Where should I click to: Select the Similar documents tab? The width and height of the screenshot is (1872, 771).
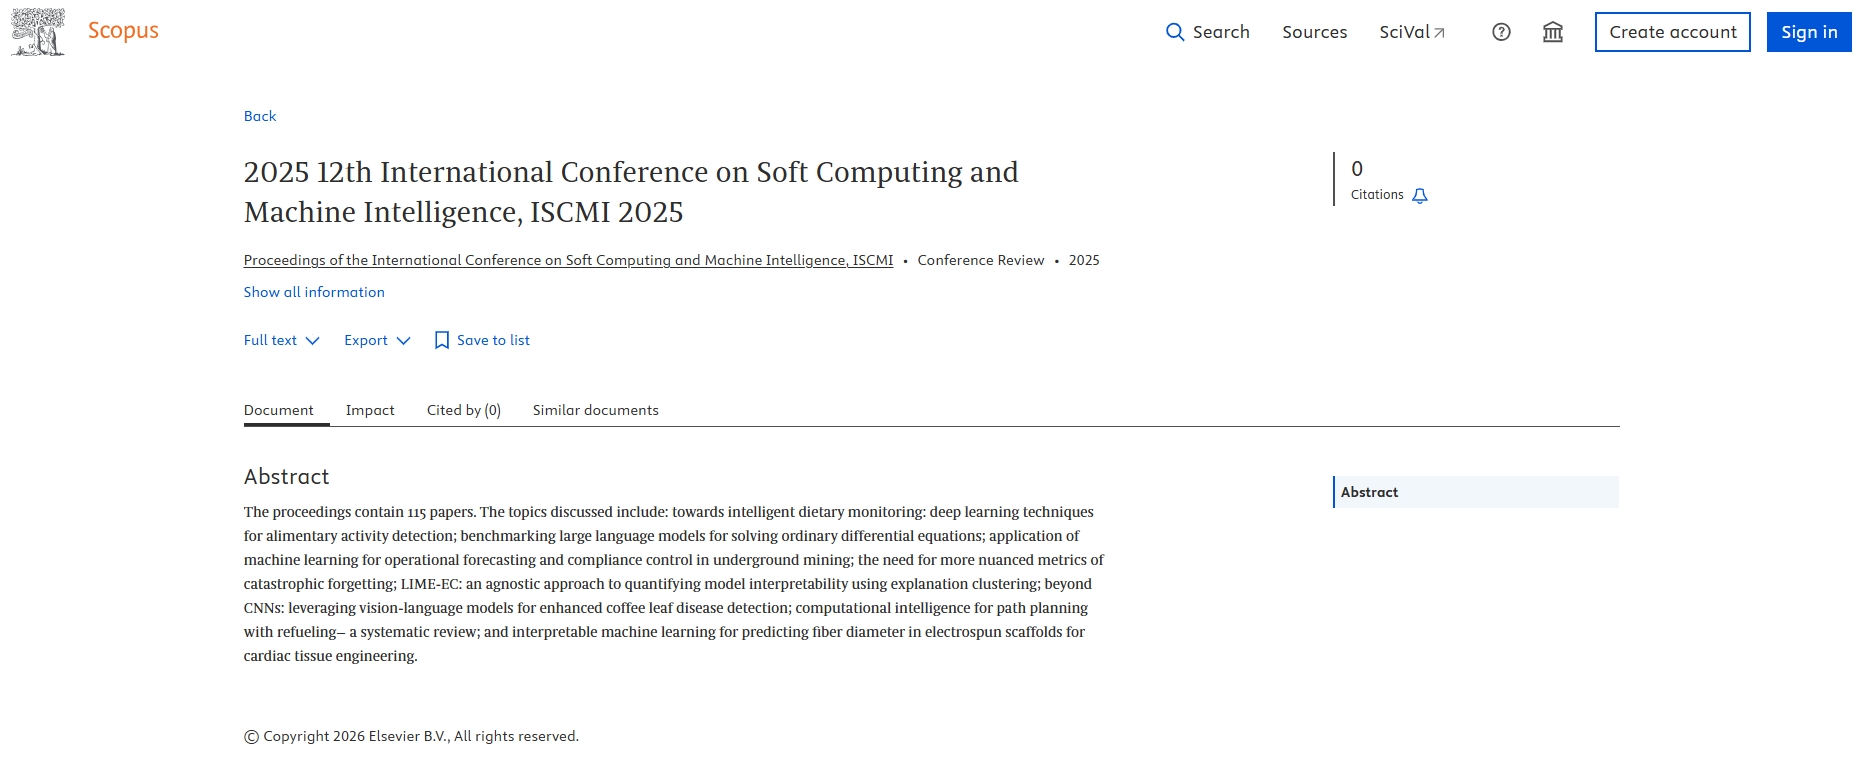(x=595, y=410)
